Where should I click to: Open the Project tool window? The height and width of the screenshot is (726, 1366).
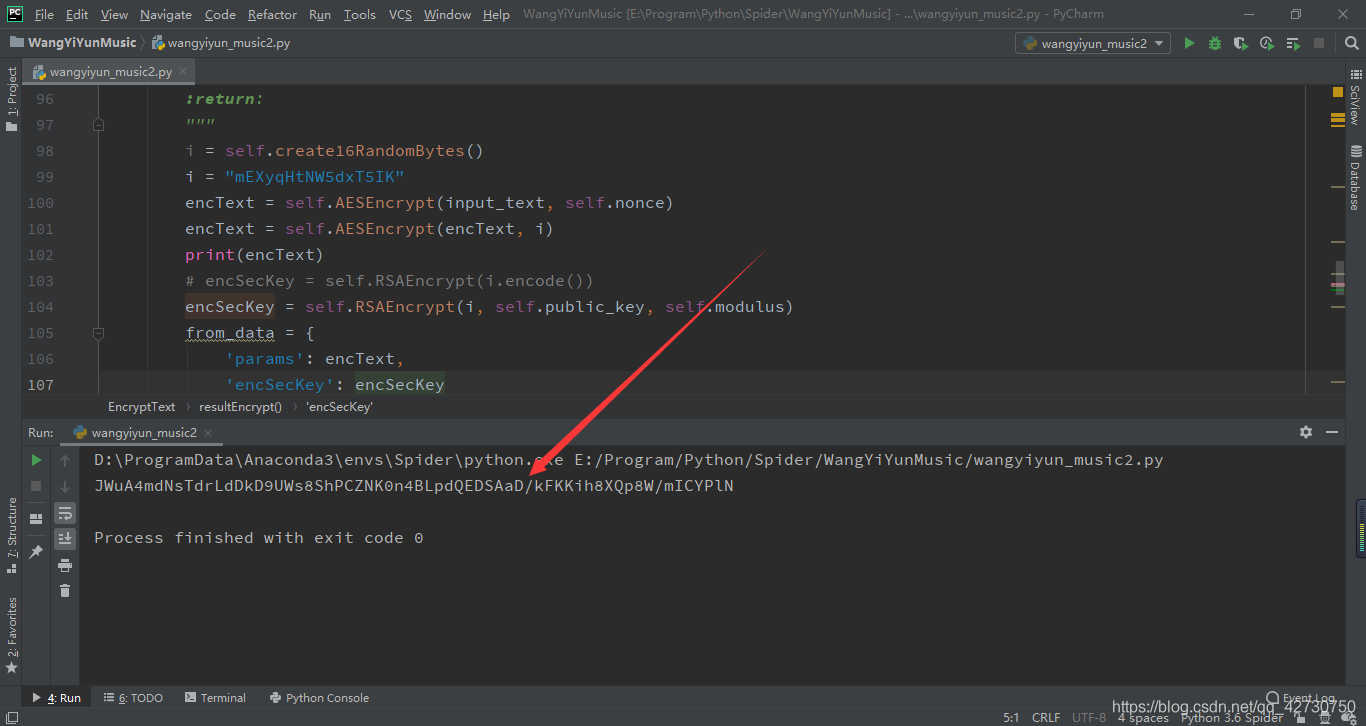tap(12, 99)
